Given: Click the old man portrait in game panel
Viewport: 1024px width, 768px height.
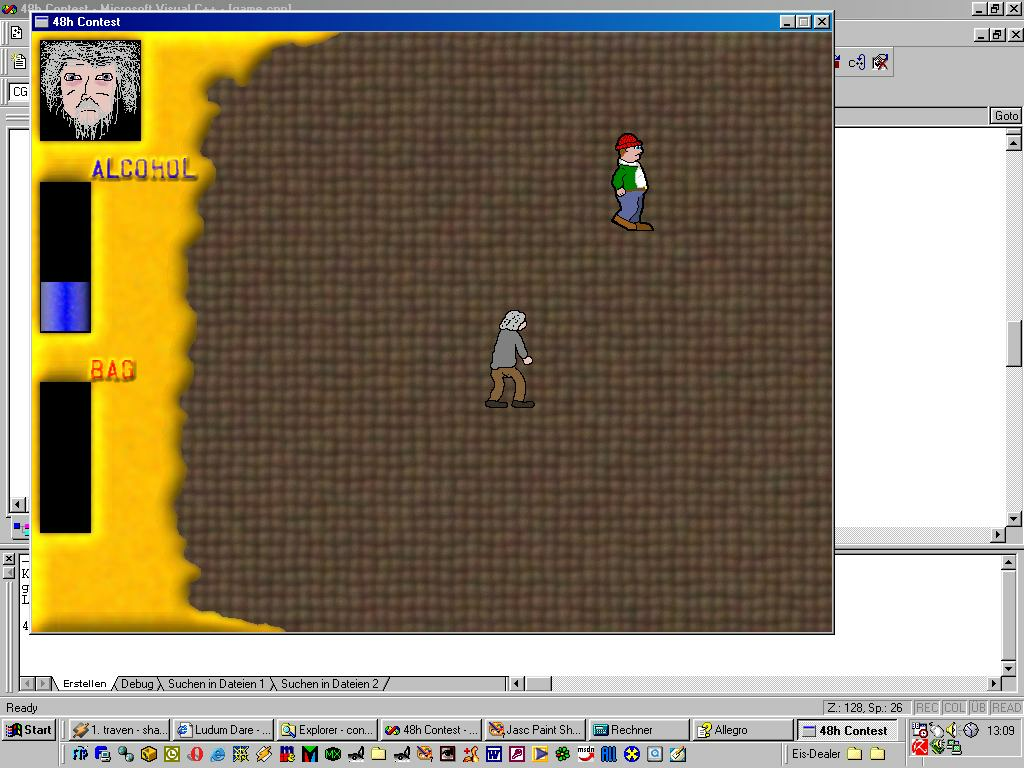Looking at the screenshot, I should 90,90.
